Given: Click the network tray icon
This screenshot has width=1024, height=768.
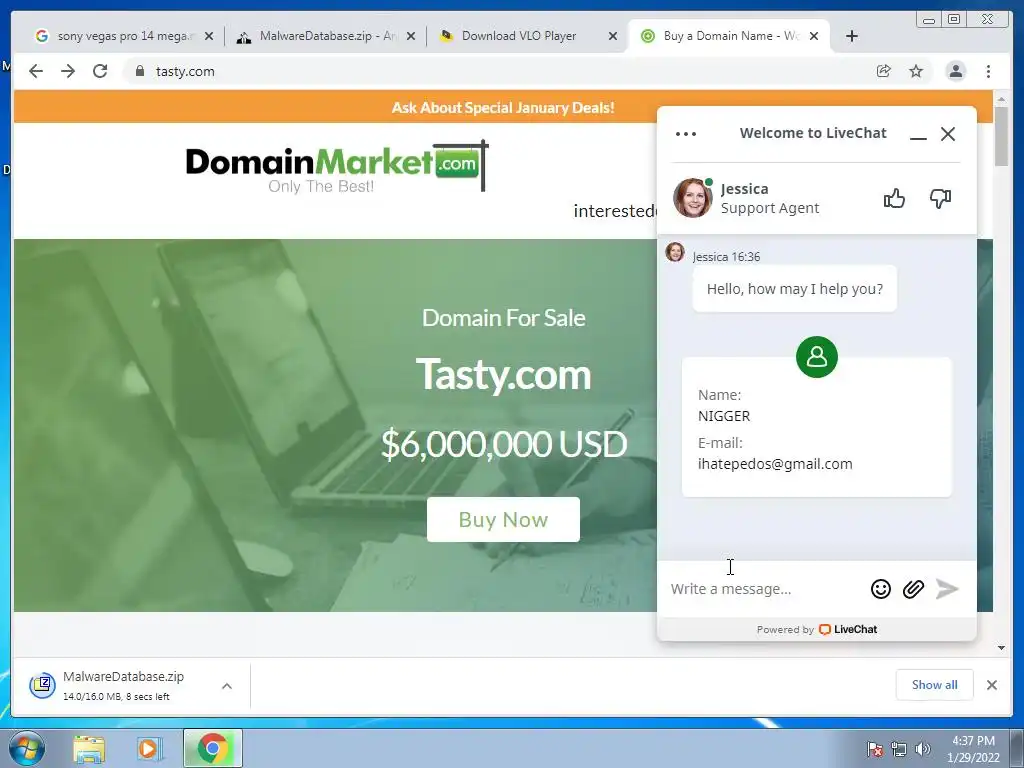Looking at the screenshot, I should coord(899,749).
